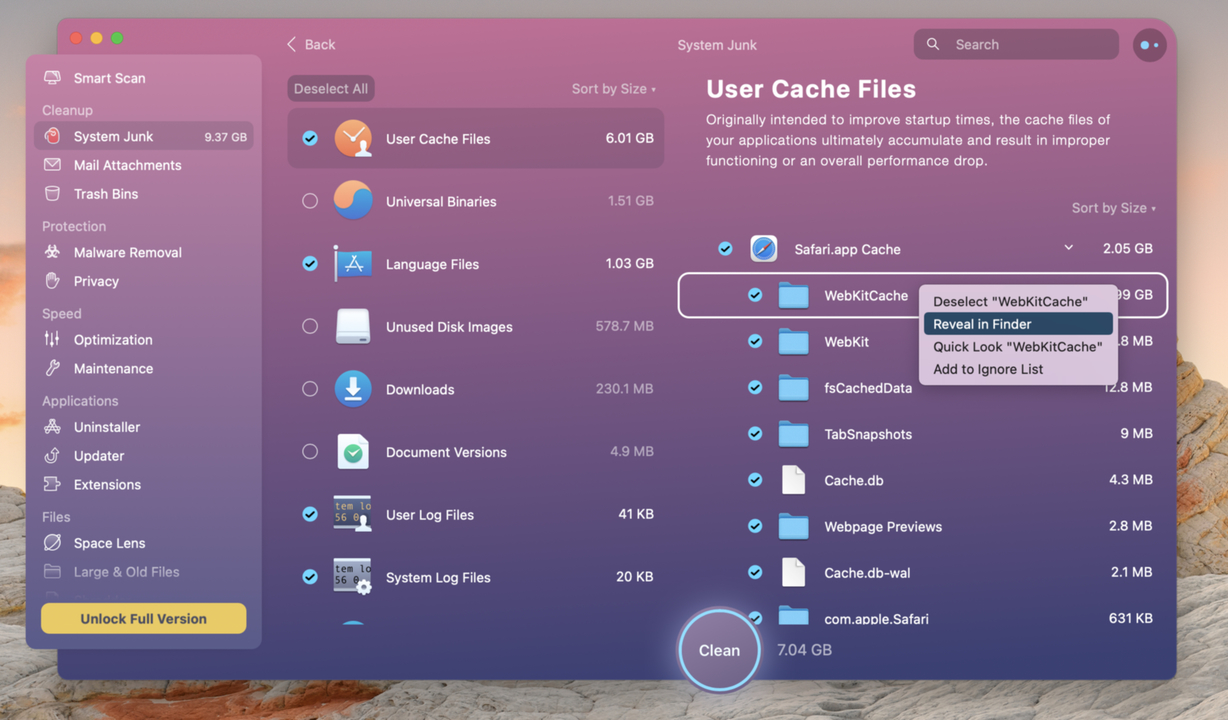Uncheck the WebKitCache folder checkbox
This screenshot has width=1228, height=720.
[755, 295]
